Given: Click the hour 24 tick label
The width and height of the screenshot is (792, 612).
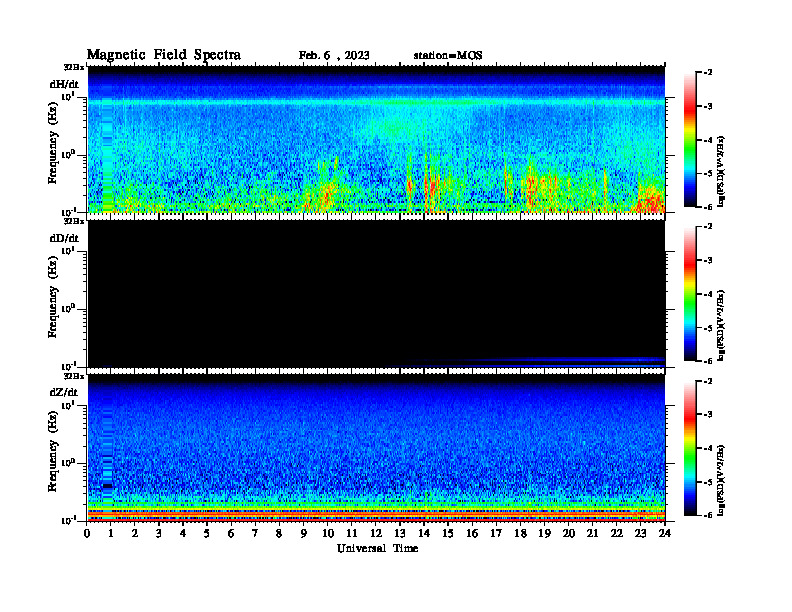Looking at the screenshot, I should (665, 534).
